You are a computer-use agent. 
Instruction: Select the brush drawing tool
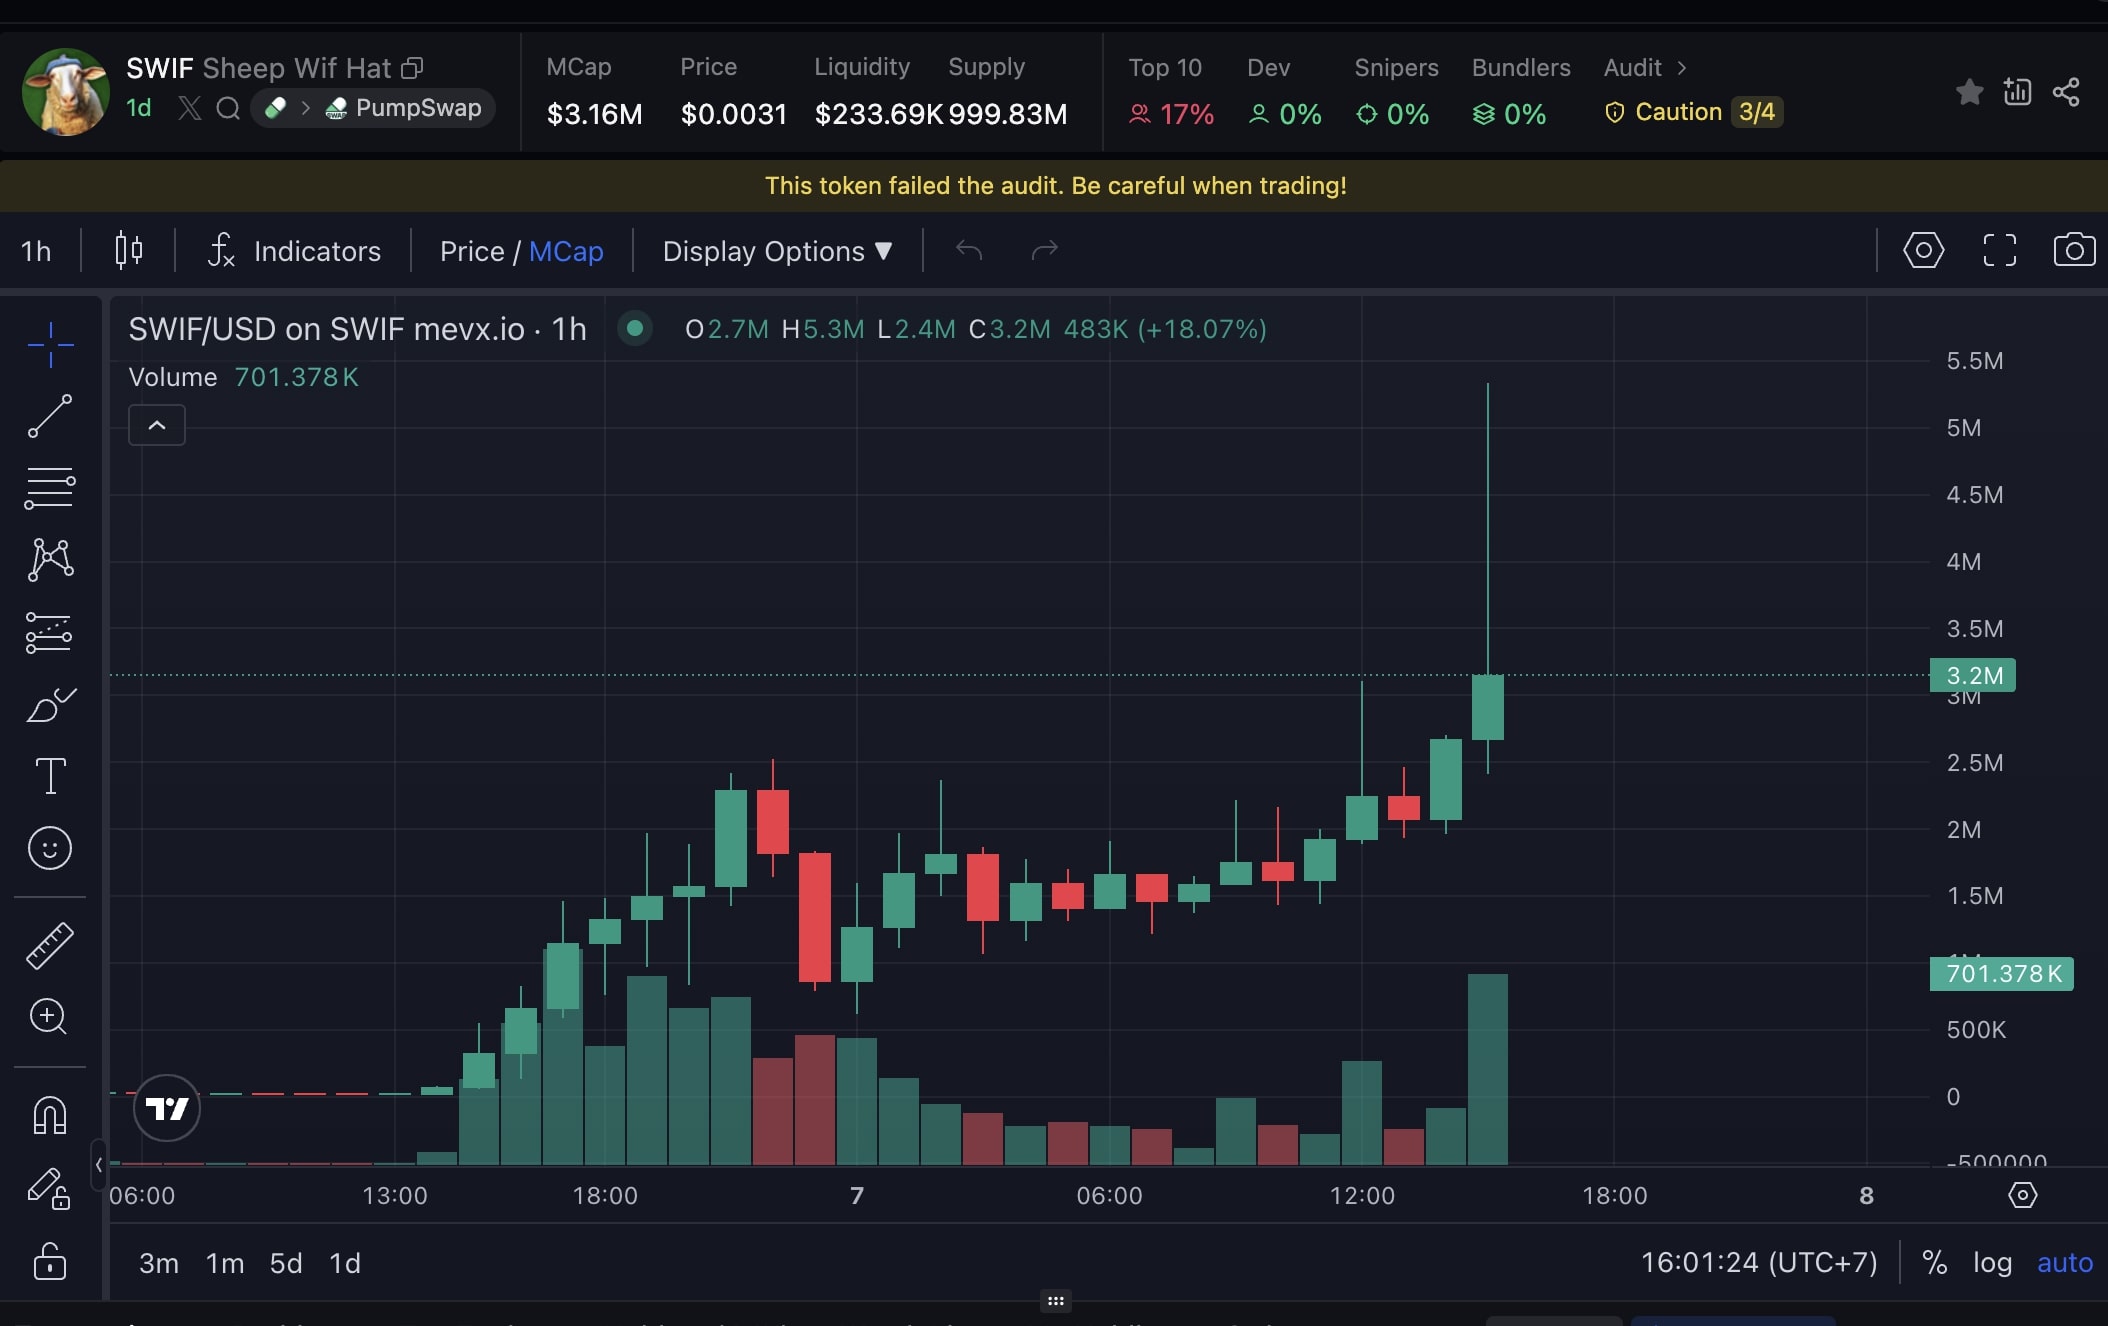(50, 704)
